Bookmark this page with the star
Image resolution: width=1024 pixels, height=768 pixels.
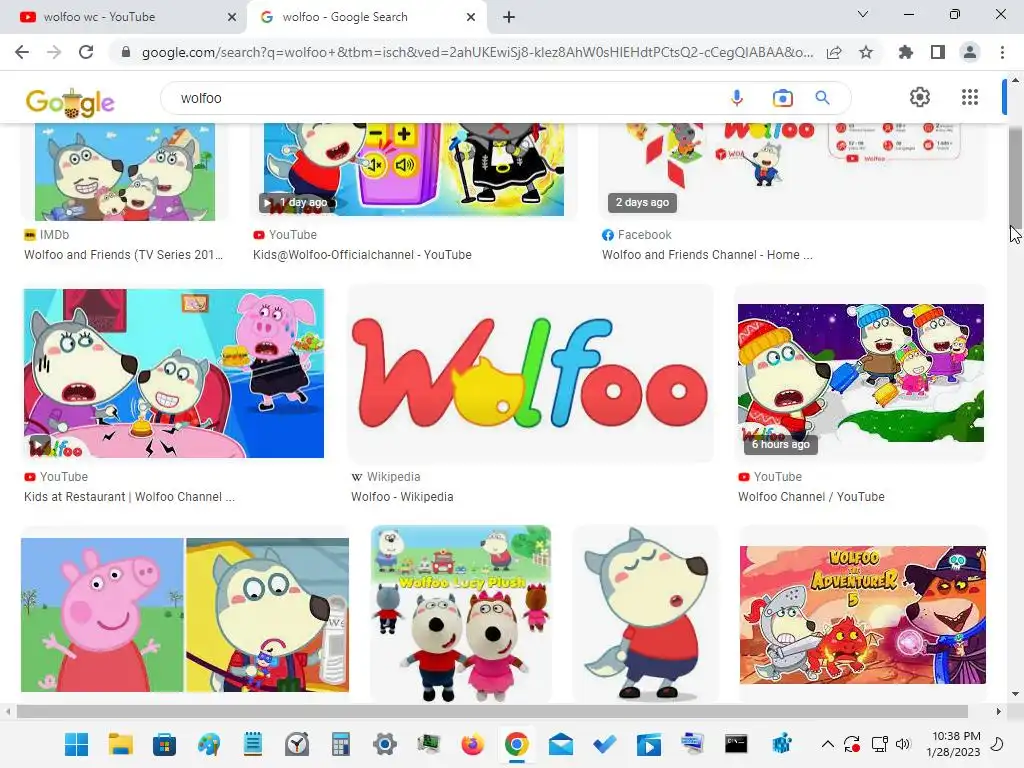click(x=866, y=52)
